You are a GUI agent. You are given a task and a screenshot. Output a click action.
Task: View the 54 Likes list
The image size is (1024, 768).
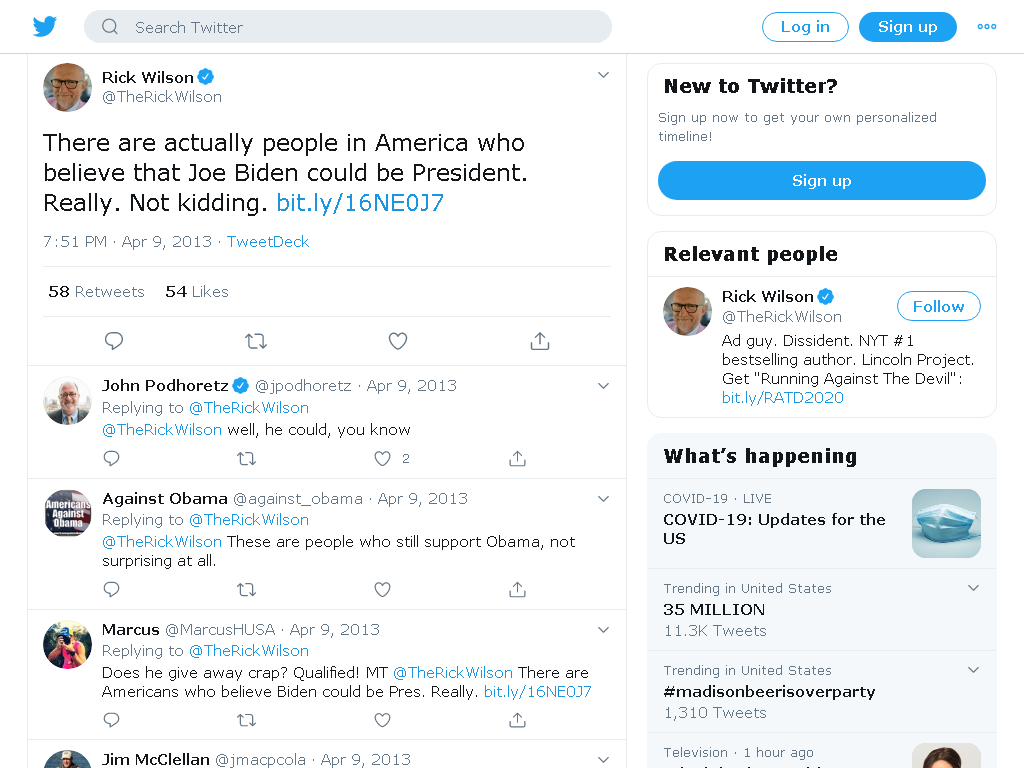pyautogui.click(x=197, y=292)
